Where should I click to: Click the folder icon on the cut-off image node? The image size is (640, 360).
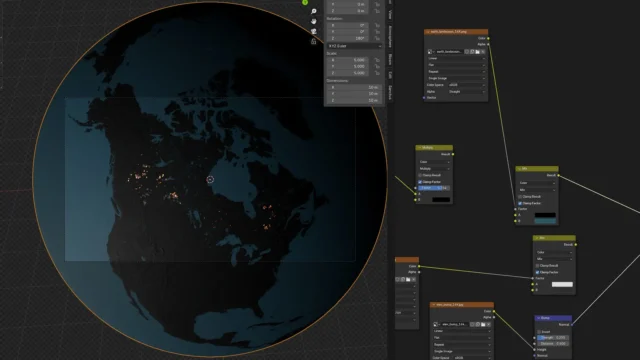click(x=408, y=280)
